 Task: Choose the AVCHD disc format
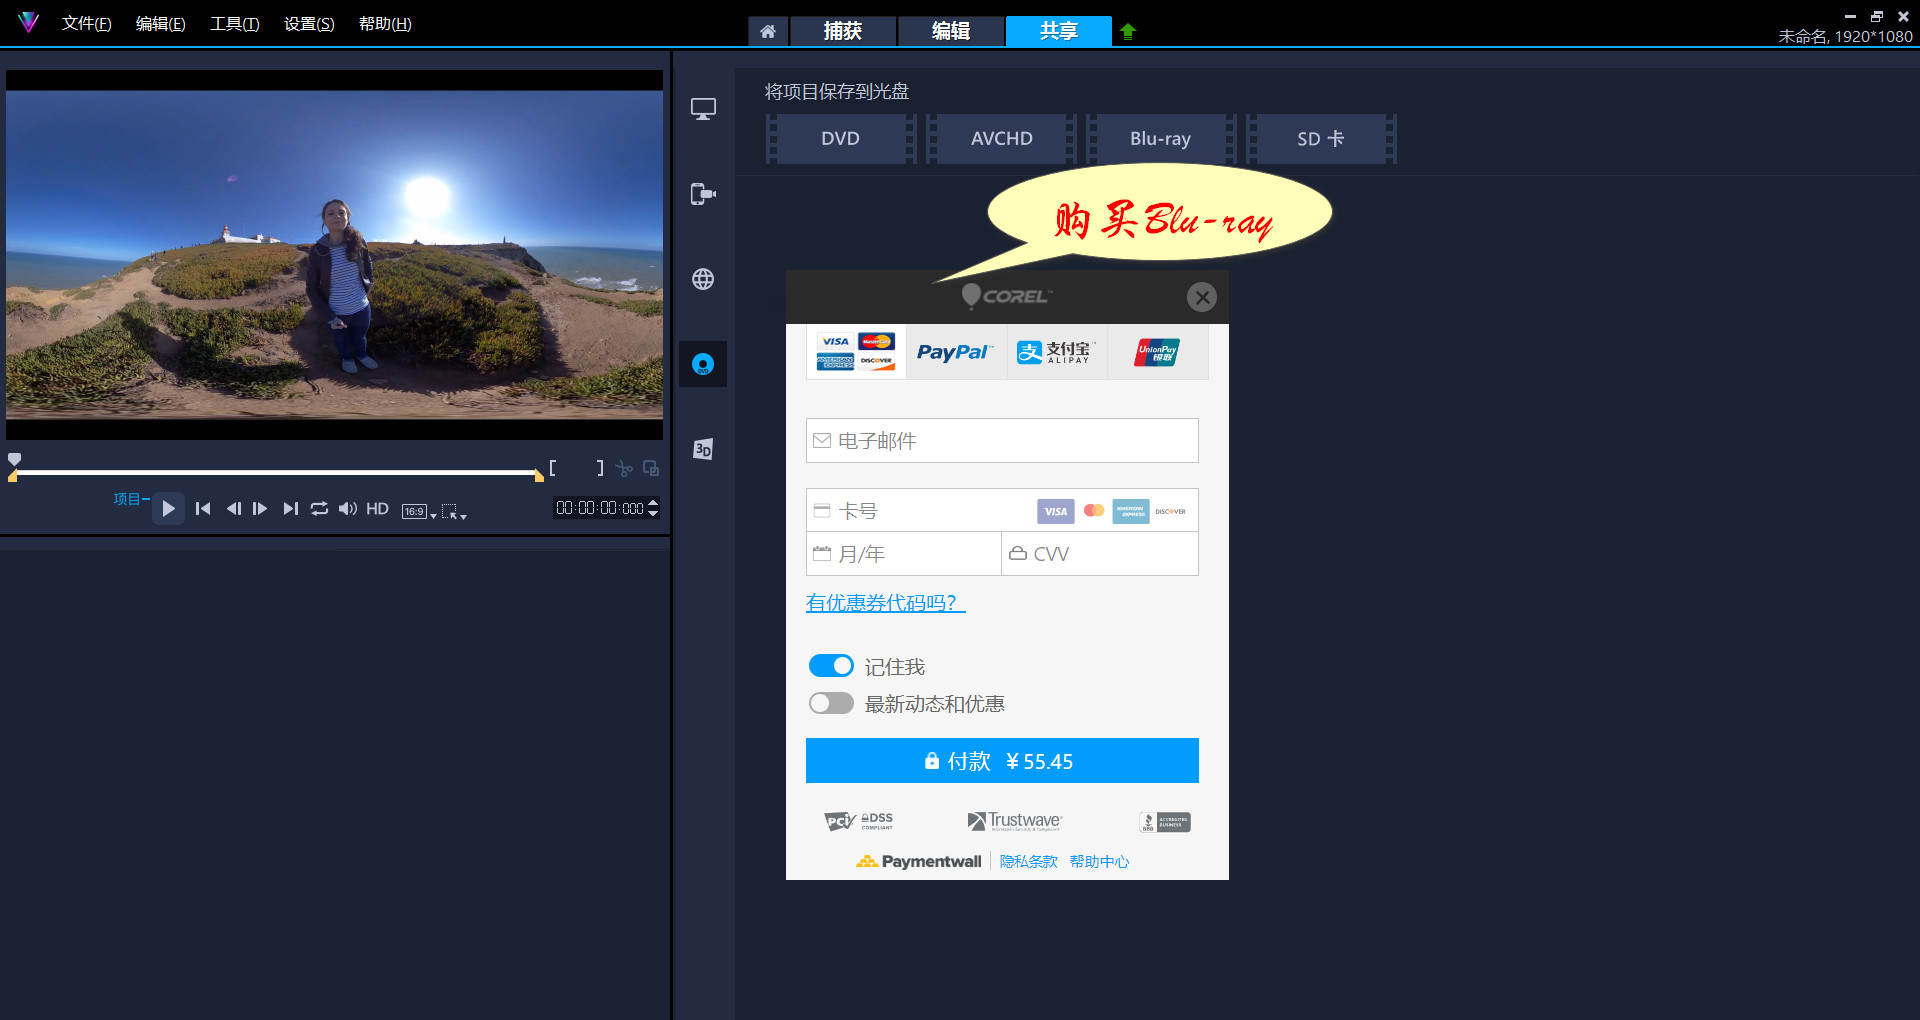(1001, 139)
